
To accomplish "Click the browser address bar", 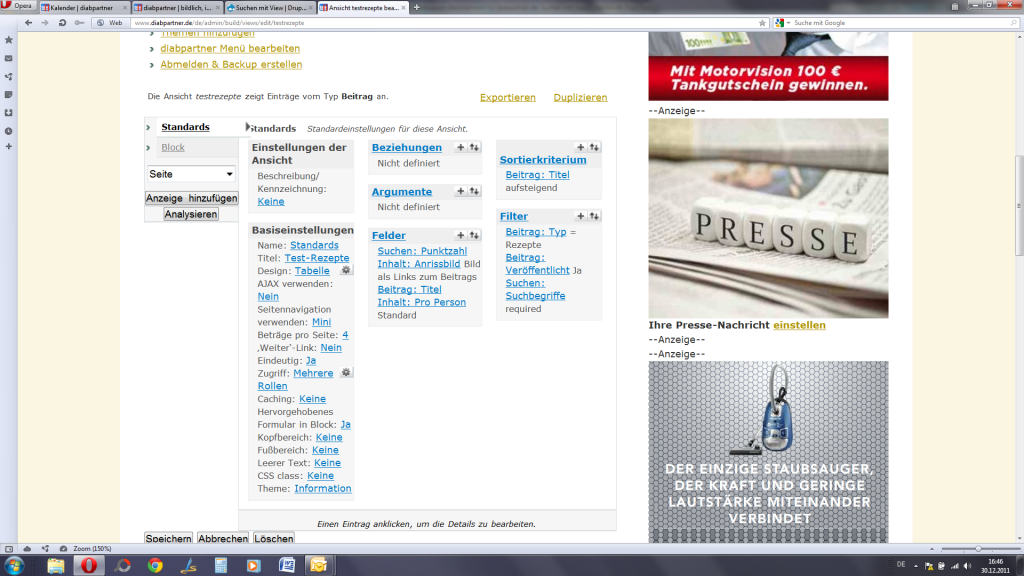I will point(400,22).
